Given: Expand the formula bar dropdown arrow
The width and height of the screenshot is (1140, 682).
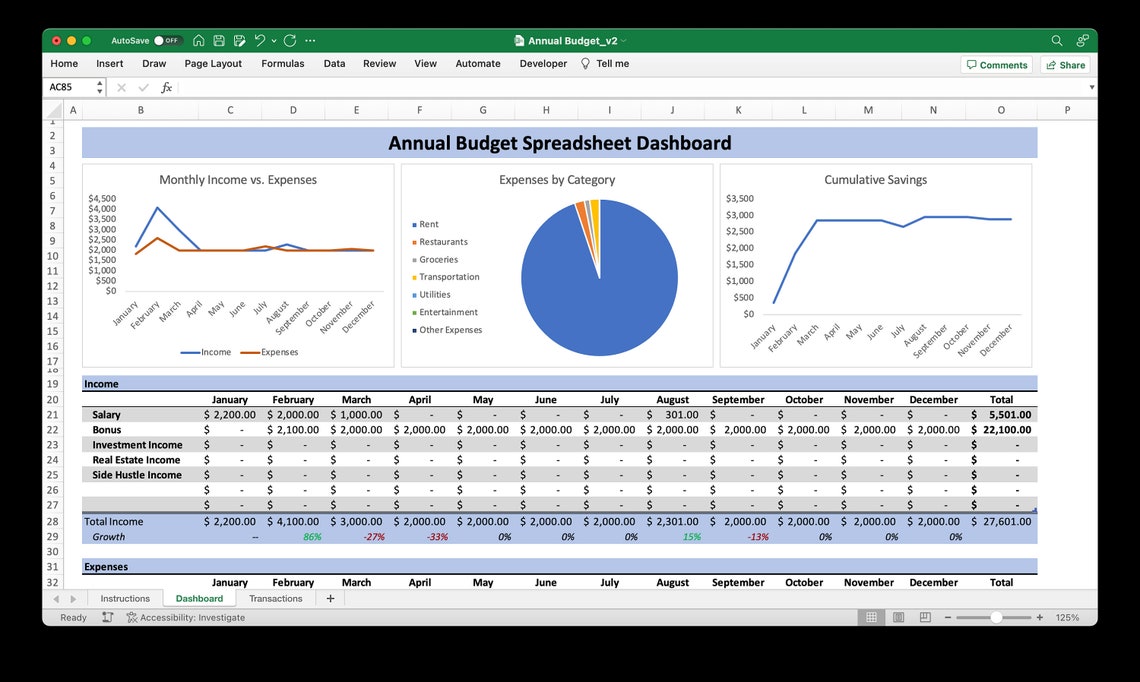Looking at the screenshot, I should pos(1091,87).
